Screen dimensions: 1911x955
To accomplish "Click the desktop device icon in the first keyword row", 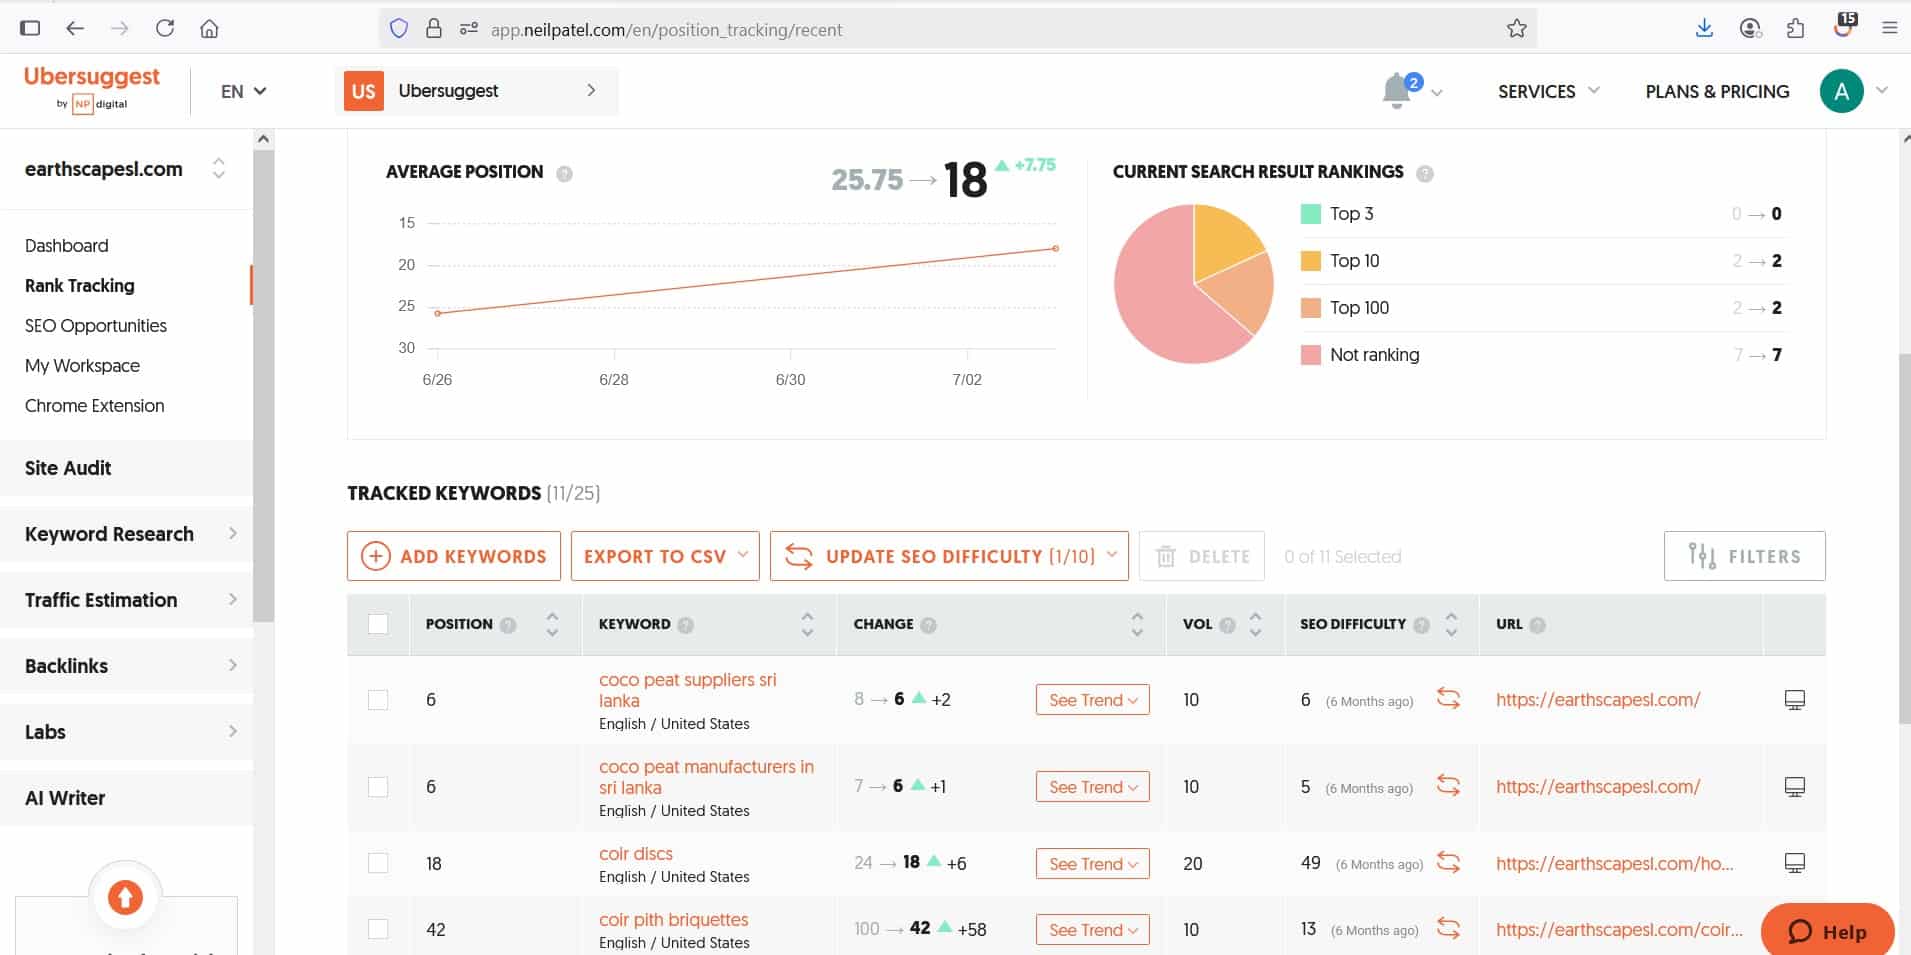I will tap(1794, 700).
